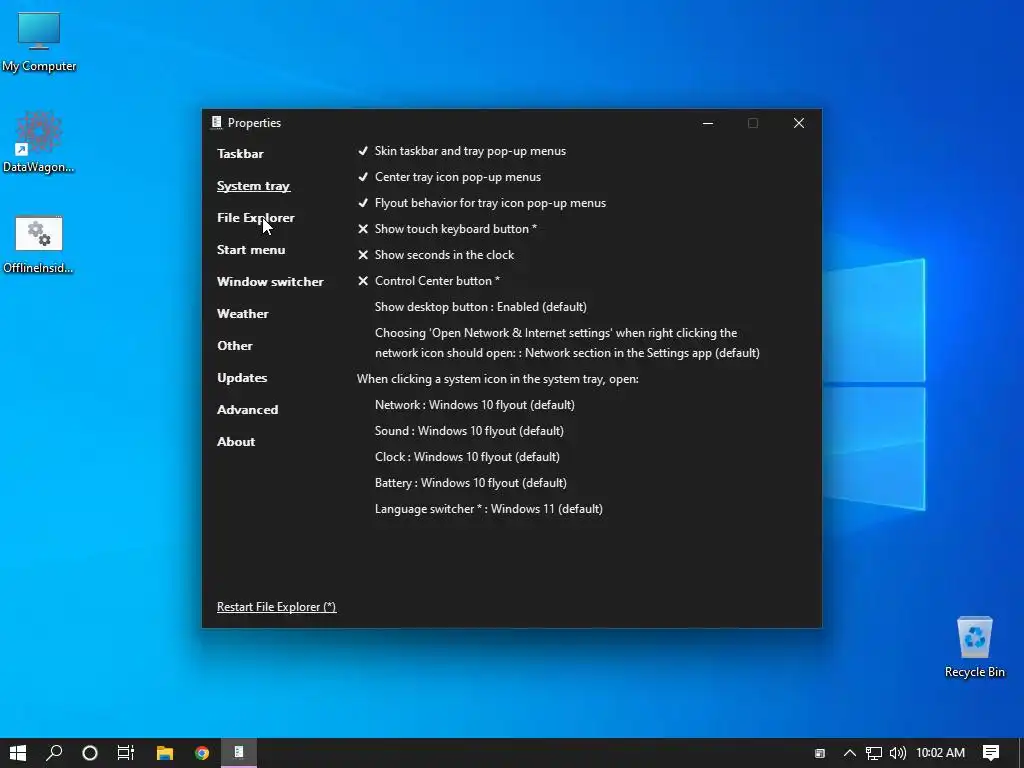
Task: Change Show desktop button setting
Action: tap(481, 307)
